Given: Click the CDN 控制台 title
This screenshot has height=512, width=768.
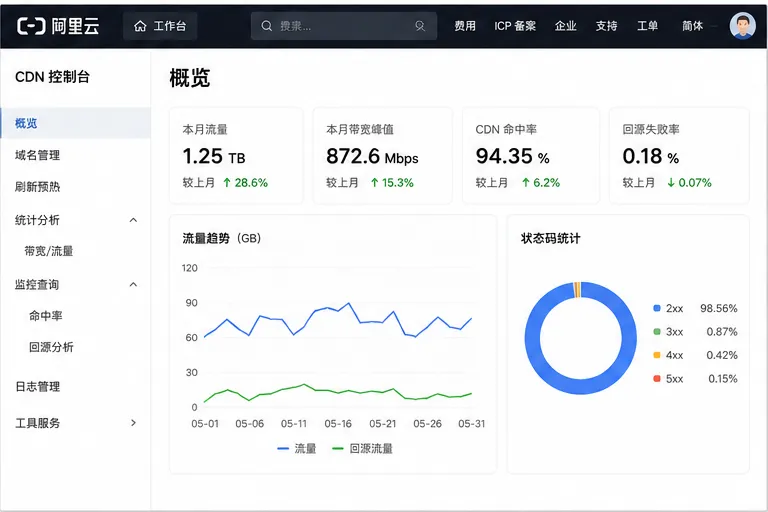Looking at the screenshot, I should [x=52, y=77].
